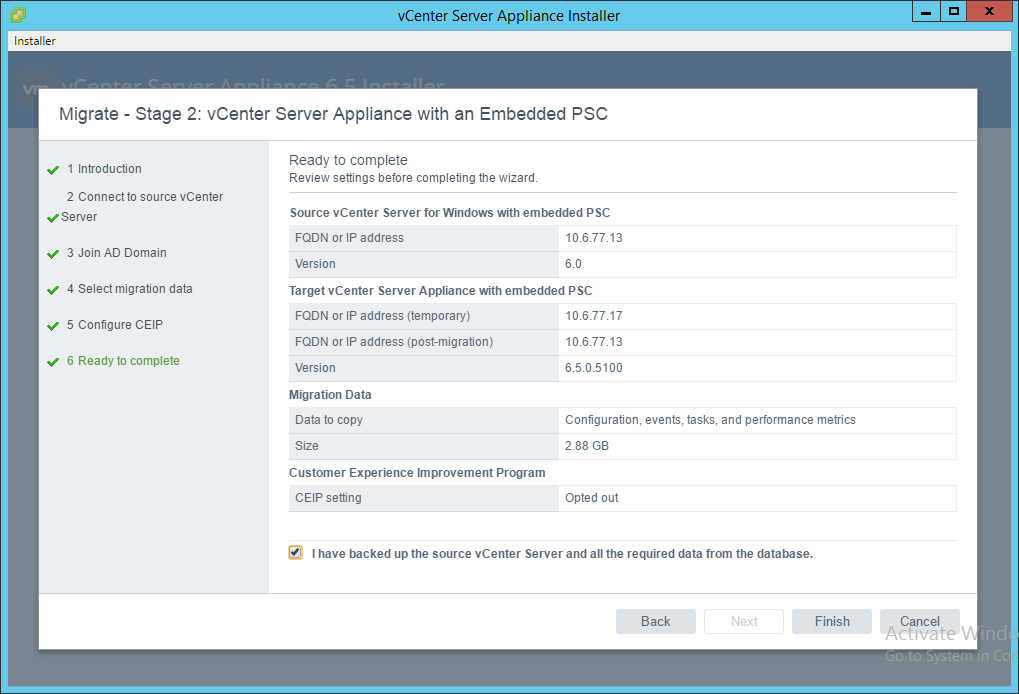Viewport: 1019px width, 694px height.
Task: Select step 1 Introduction in the wizard
Action: pyautogui.click(x=104, y=169)
